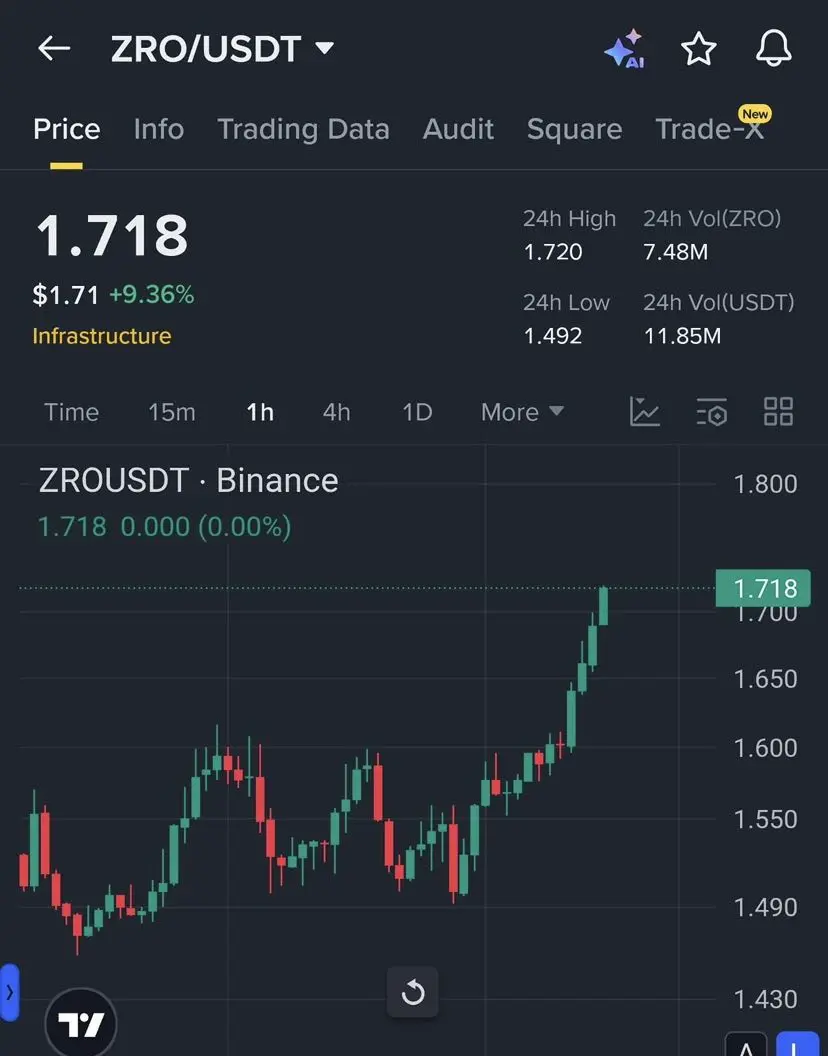Viewport: 828px width, 1056px height.
Task: Switch to the Price tab
Action: (67, 129)
